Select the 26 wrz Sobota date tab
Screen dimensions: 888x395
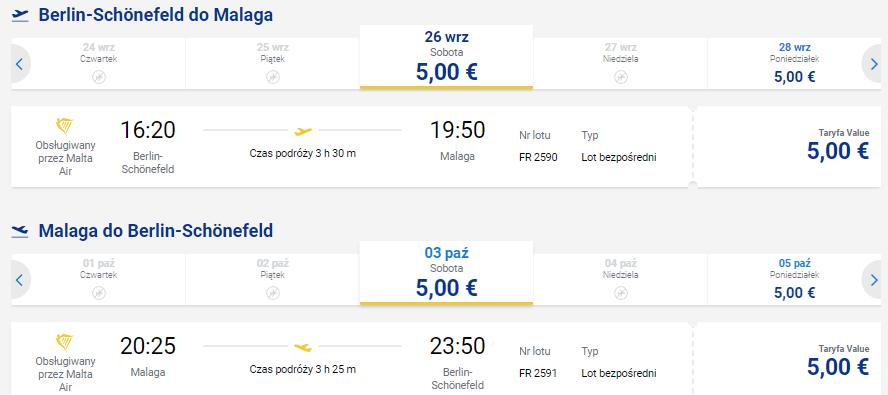[x=446, y=57]
